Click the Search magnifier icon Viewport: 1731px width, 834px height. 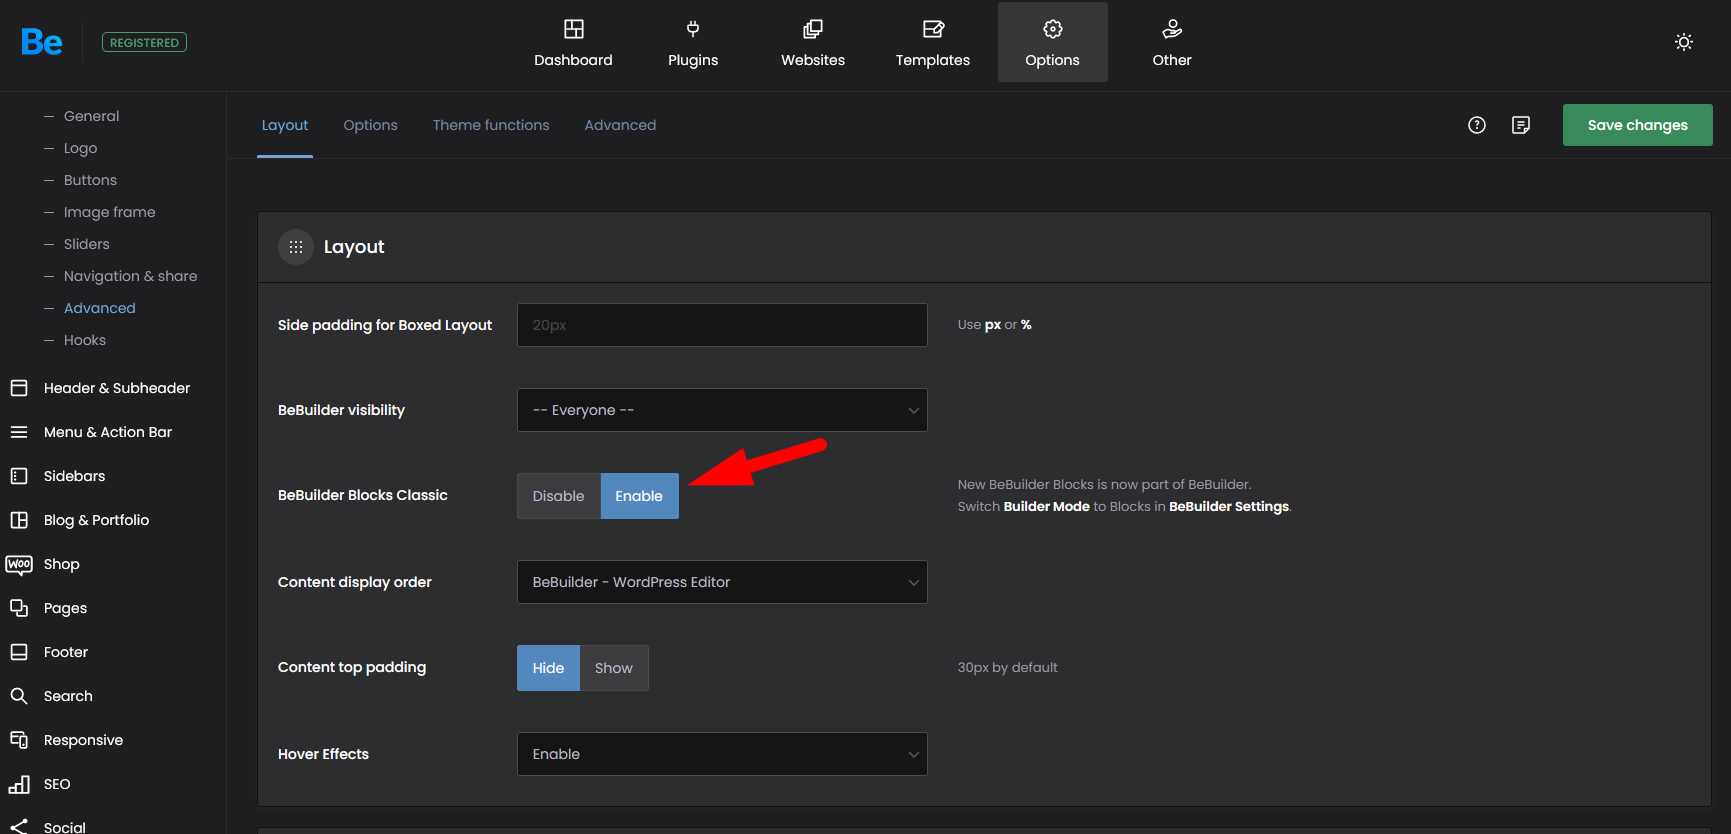(x=19, y=696)
